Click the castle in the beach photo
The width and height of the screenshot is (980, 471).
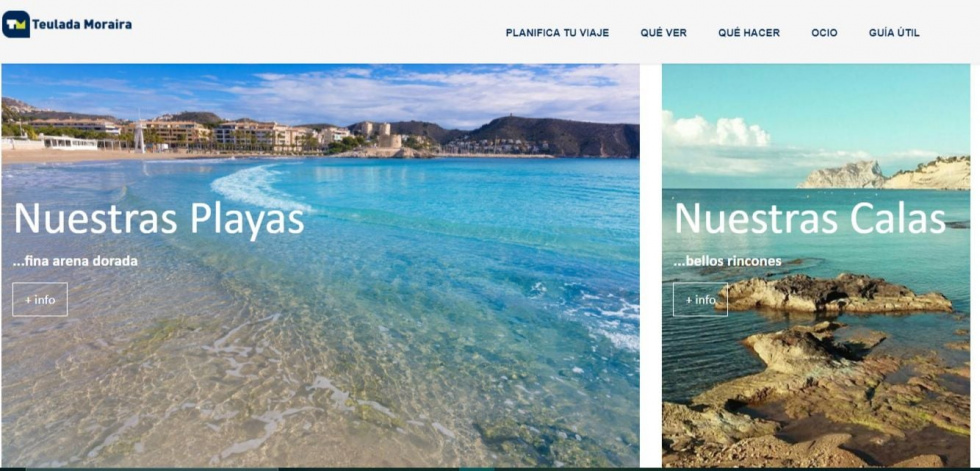click(382, 135)
